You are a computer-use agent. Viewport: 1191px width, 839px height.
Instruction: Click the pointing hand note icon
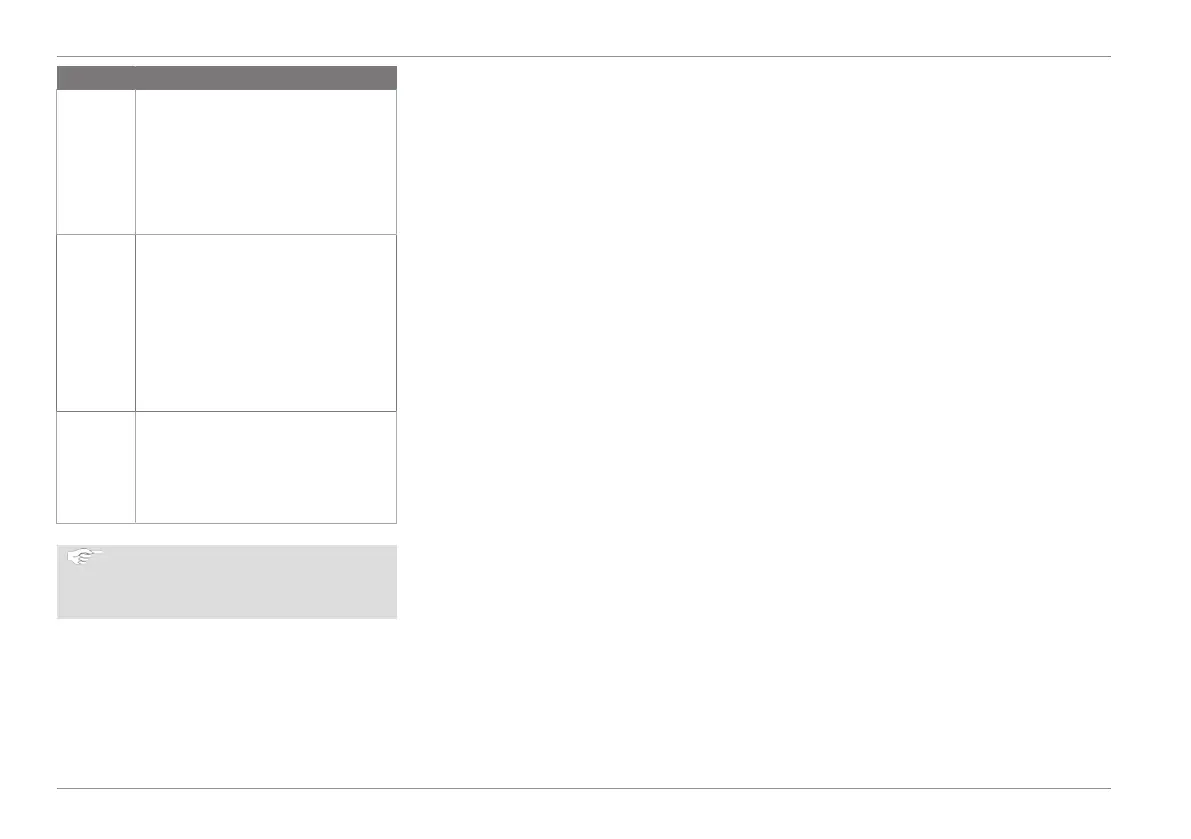(x=87, y=557)
